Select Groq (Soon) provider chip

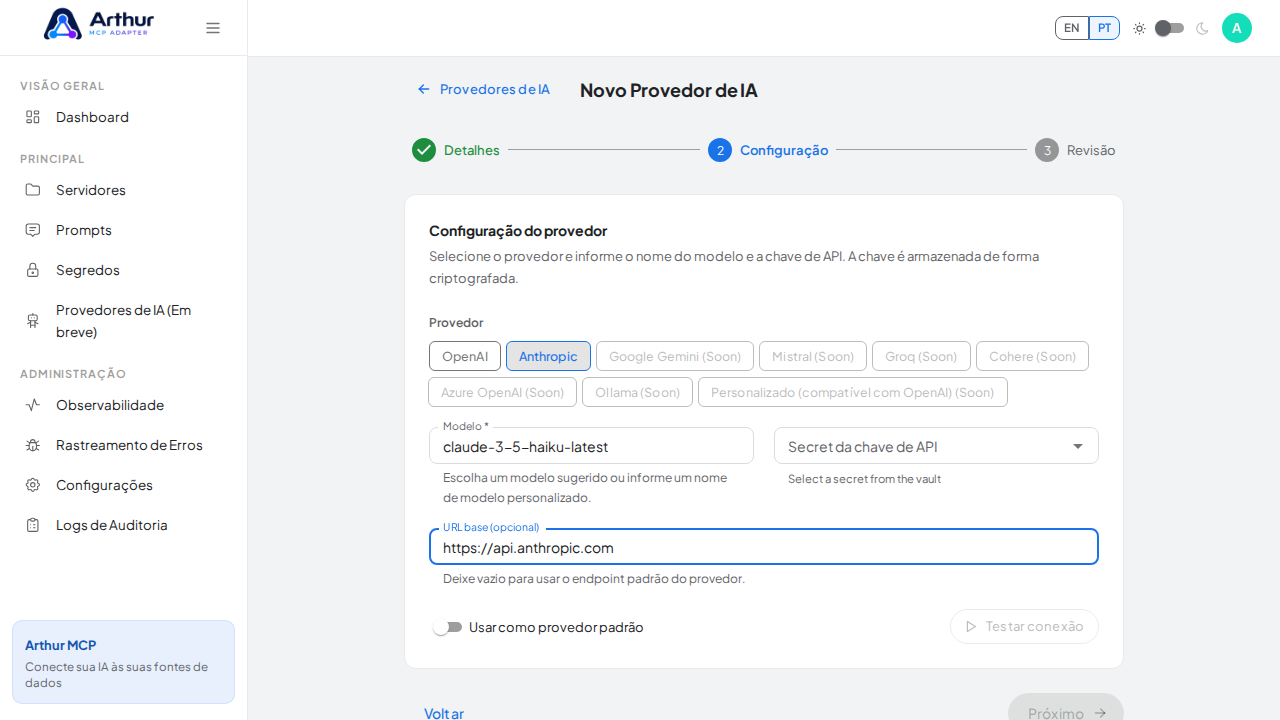[x=921, y=356]
